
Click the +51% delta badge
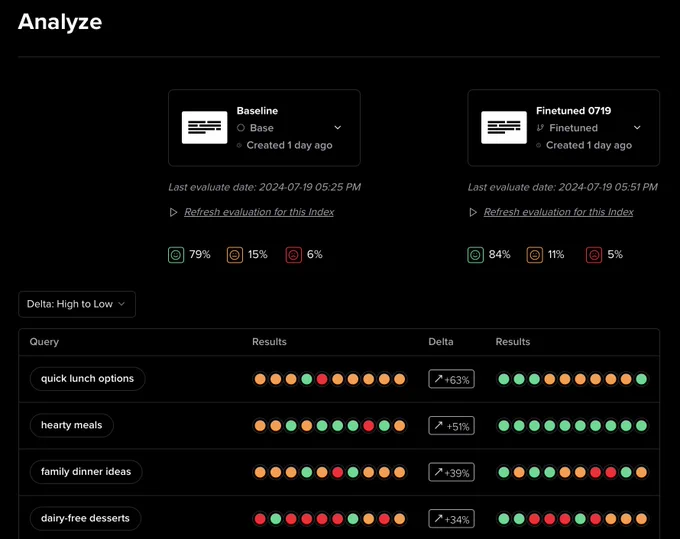[x=451, y=426]
